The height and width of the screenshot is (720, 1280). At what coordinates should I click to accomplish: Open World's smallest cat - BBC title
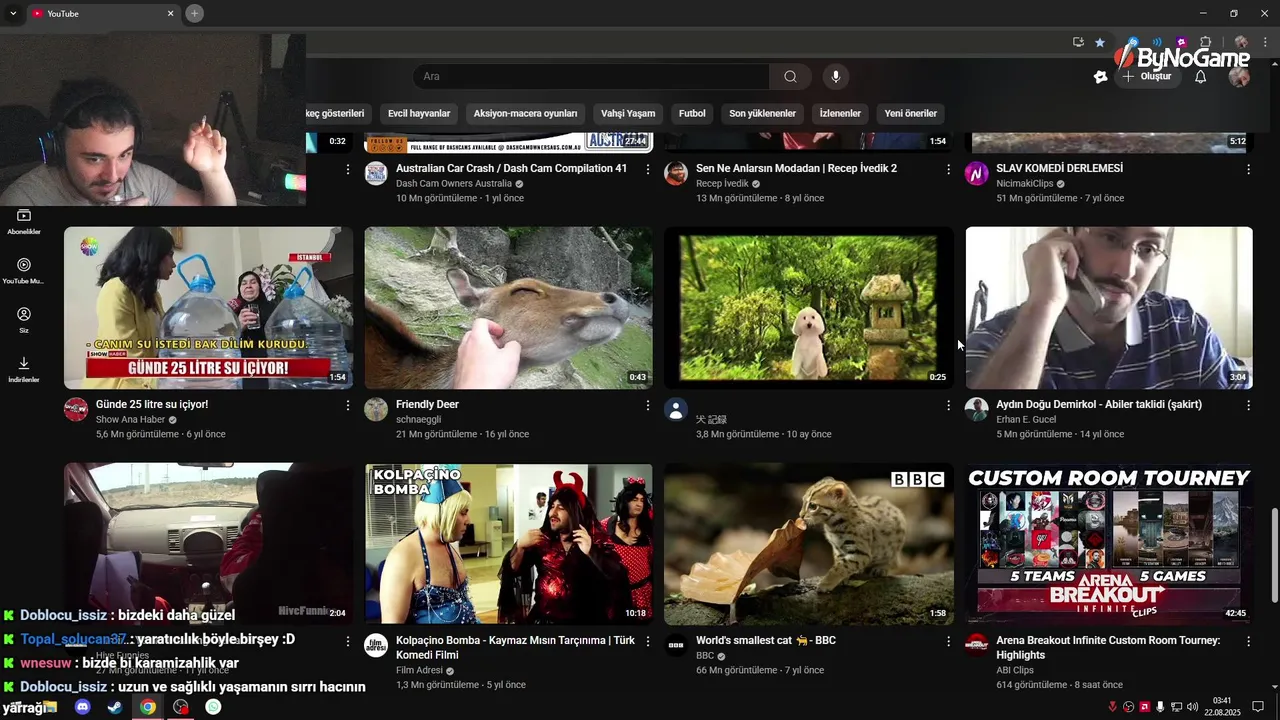[766, 640]
